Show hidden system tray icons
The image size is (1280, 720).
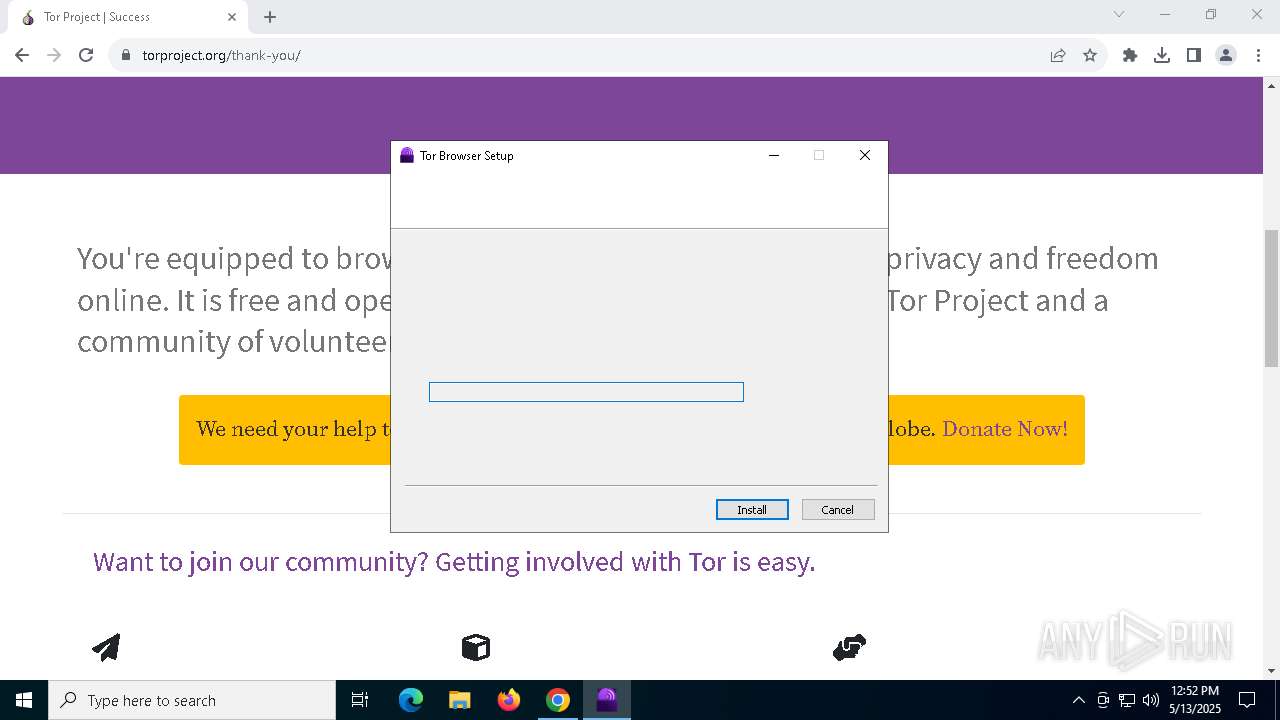pos(1078,700)
